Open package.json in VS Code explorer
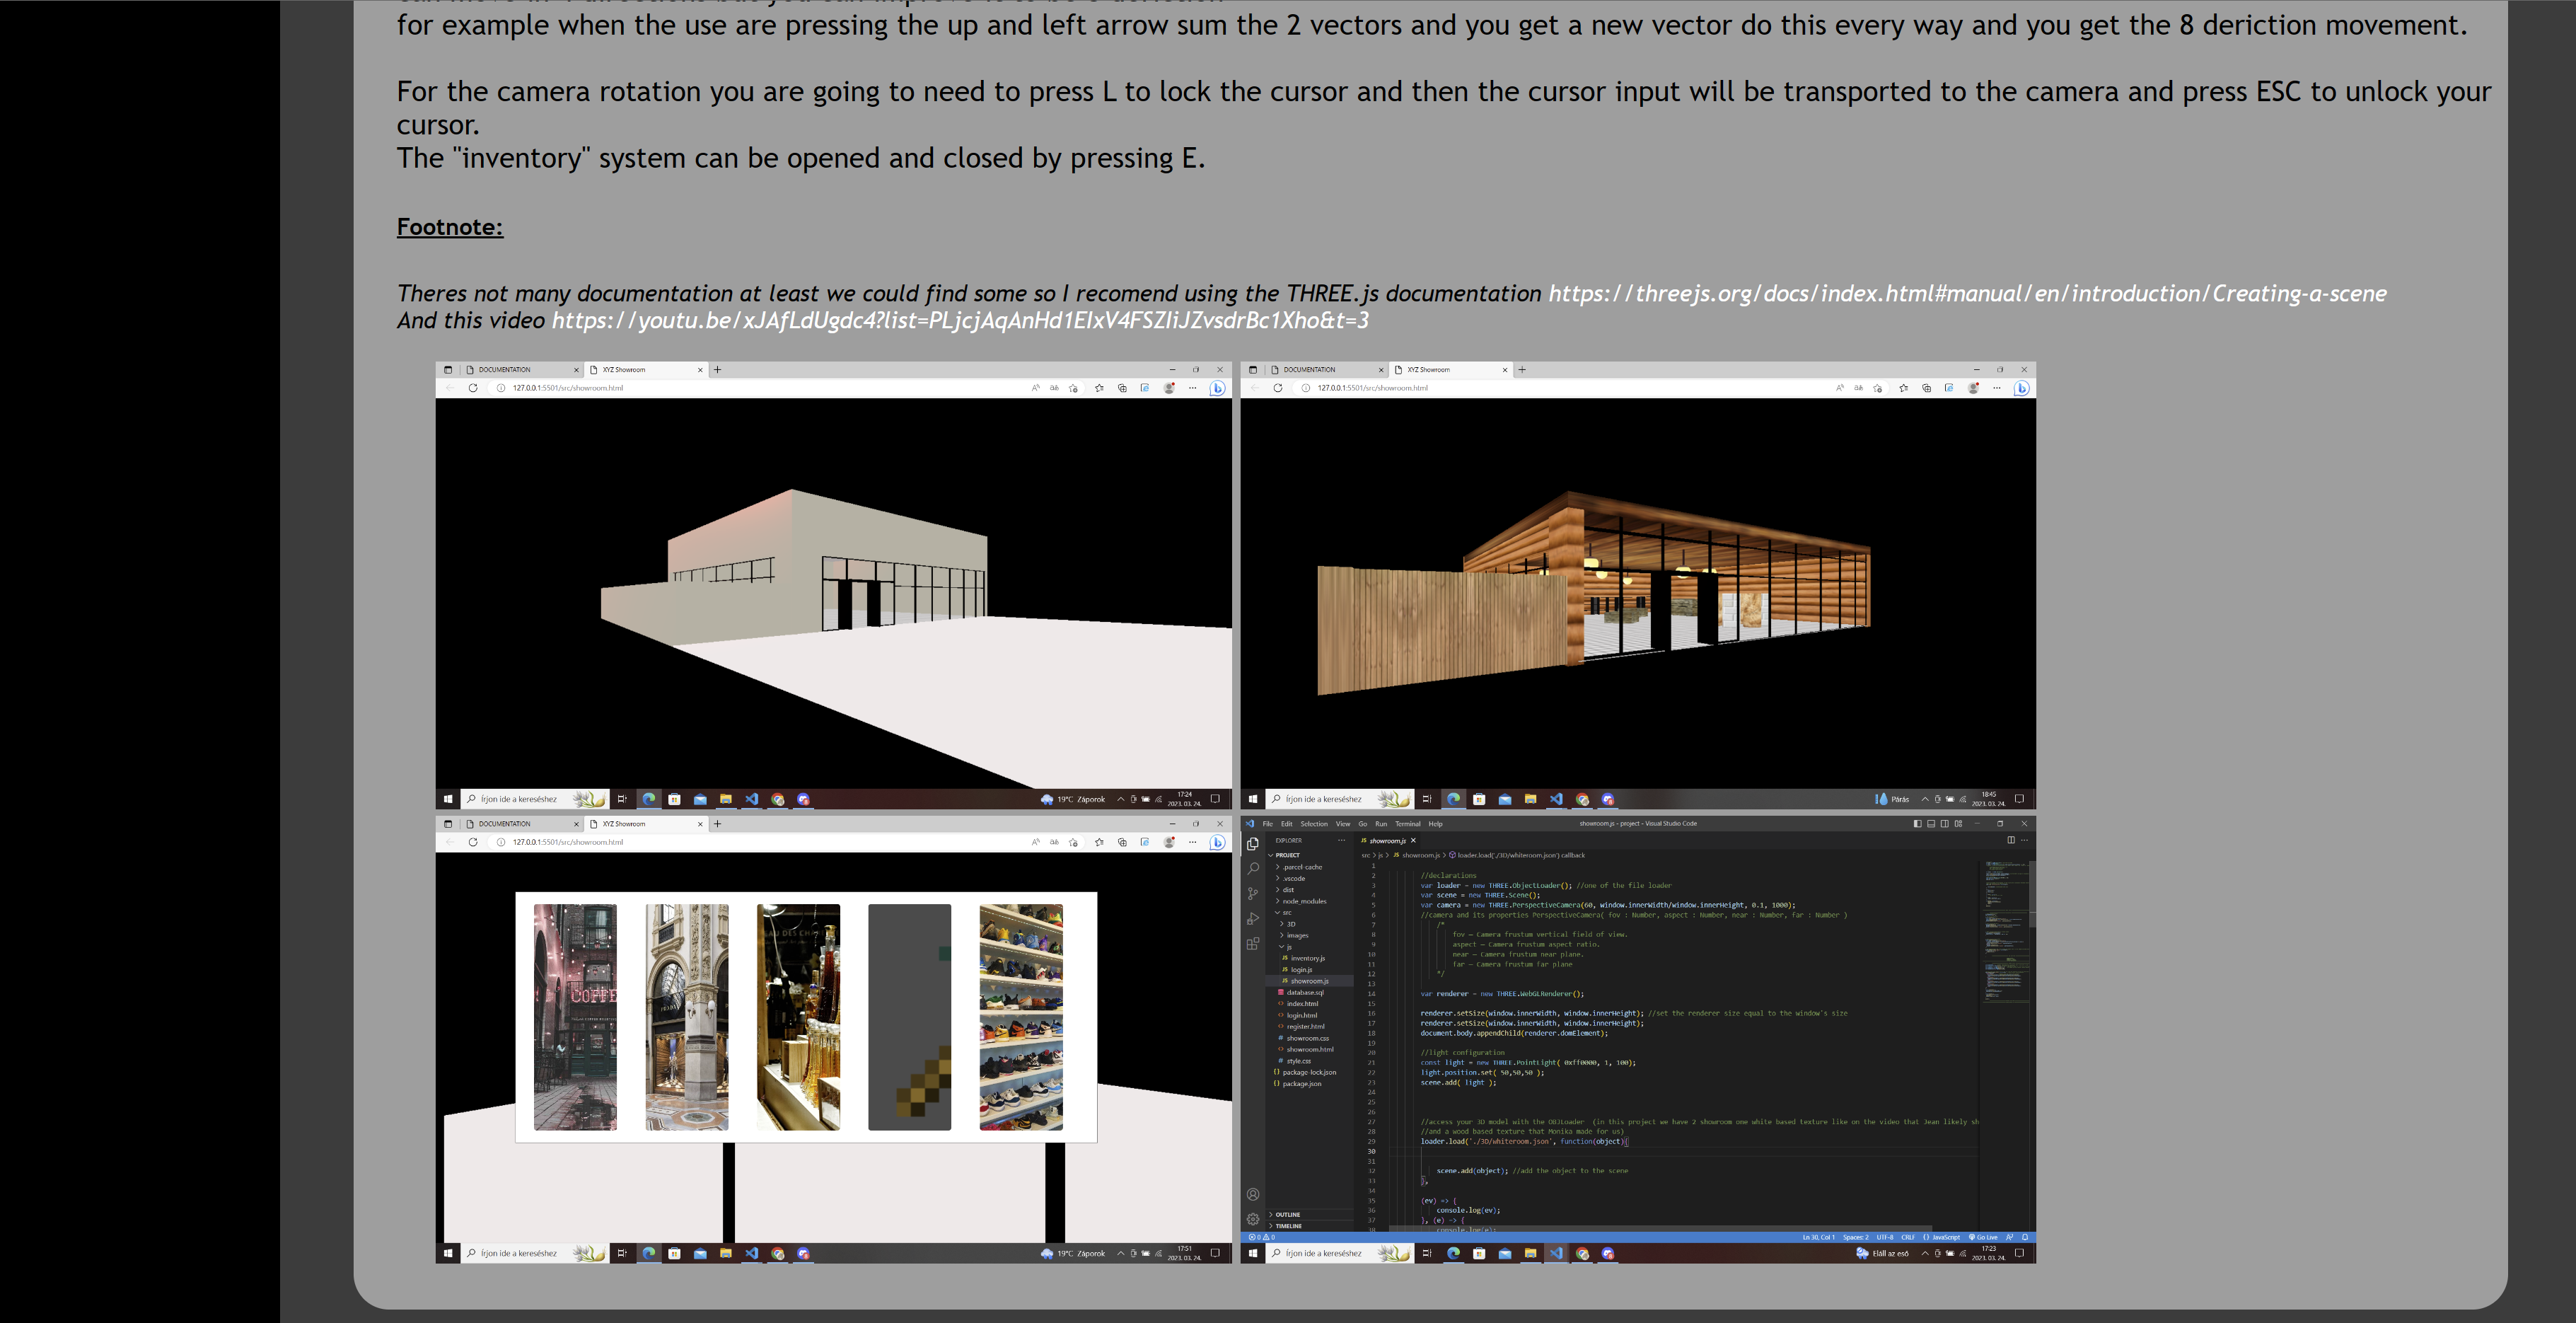The image size is (2576, 1323). [1310, 1084]
